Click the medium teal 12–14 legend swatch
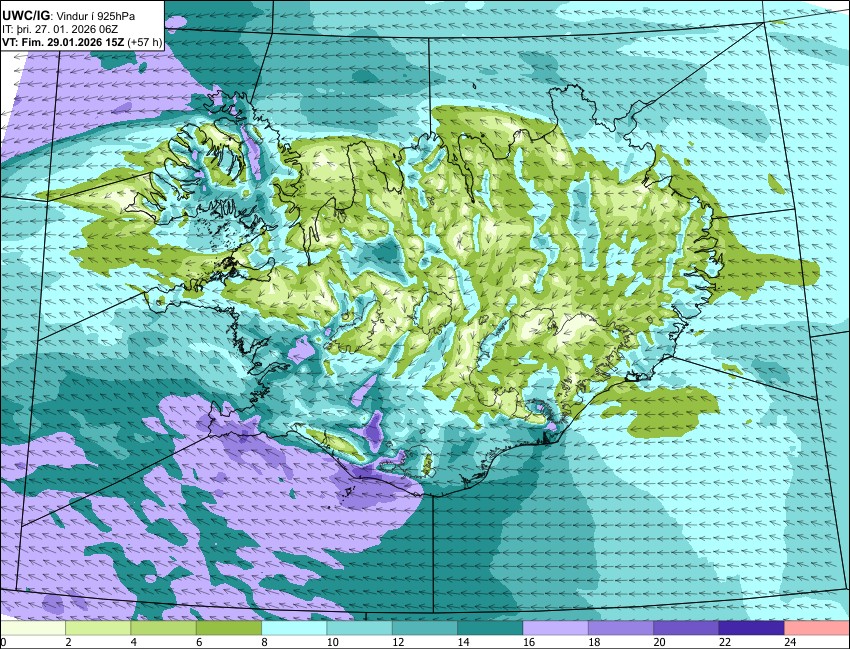850x649 pixels. click(x=425, y=628)
